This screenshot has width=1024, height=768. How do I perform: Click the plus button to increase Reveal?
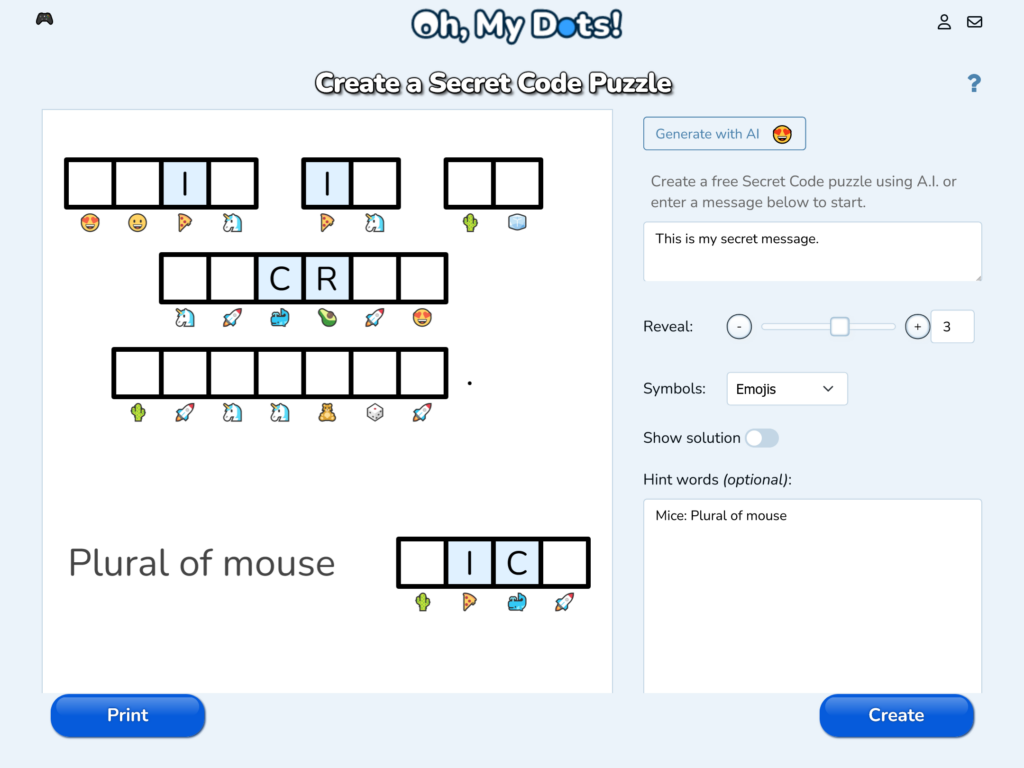click(917, 326)
